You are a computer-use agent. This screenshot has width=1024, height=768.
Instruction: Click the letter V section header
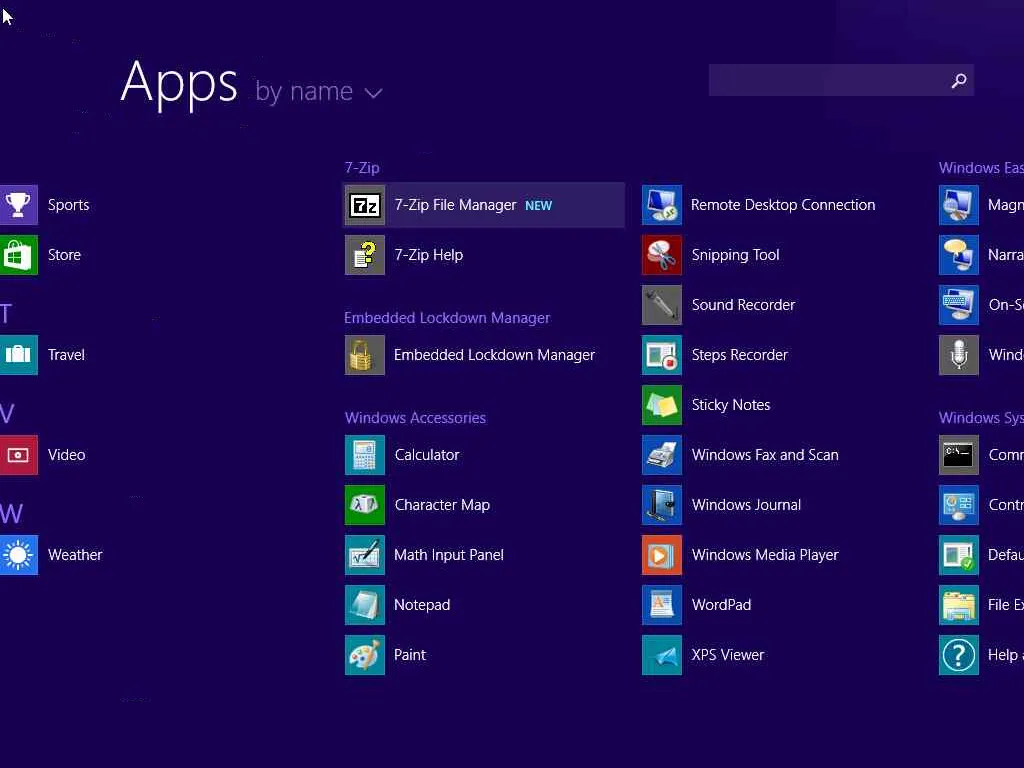click(7, 414)
